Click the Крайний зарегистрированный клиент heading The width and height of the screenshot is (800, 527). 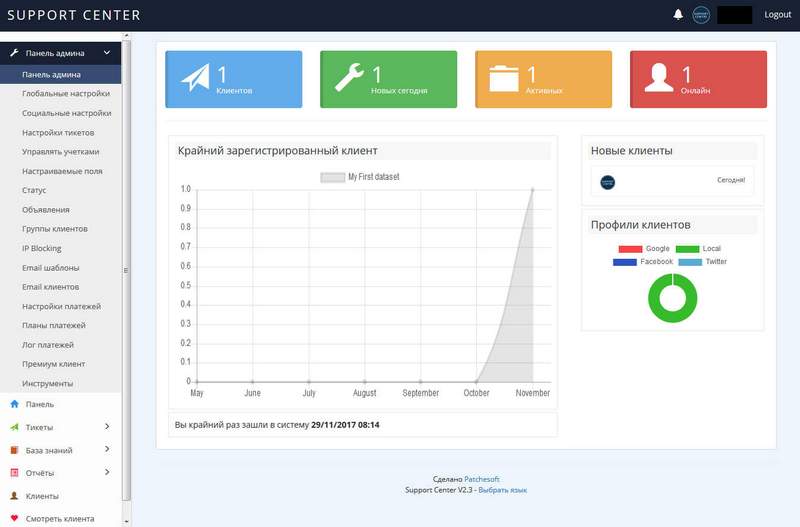tap(278, 151)
